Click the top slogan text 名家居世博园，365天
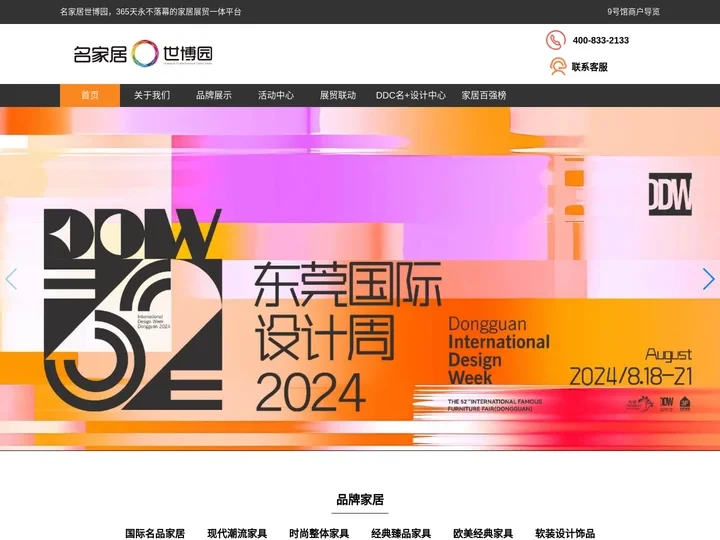The image size is (720, 540). (x=151, y=12)
